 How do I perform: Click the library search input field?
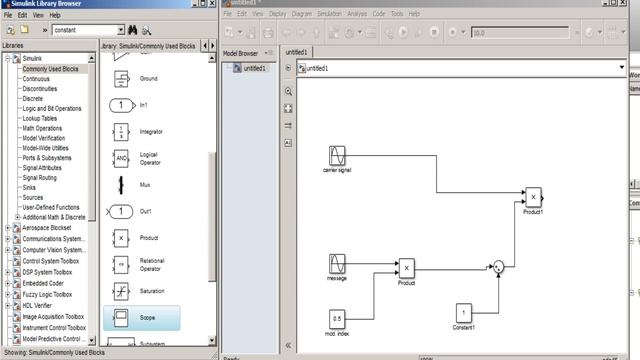(85, 30)
